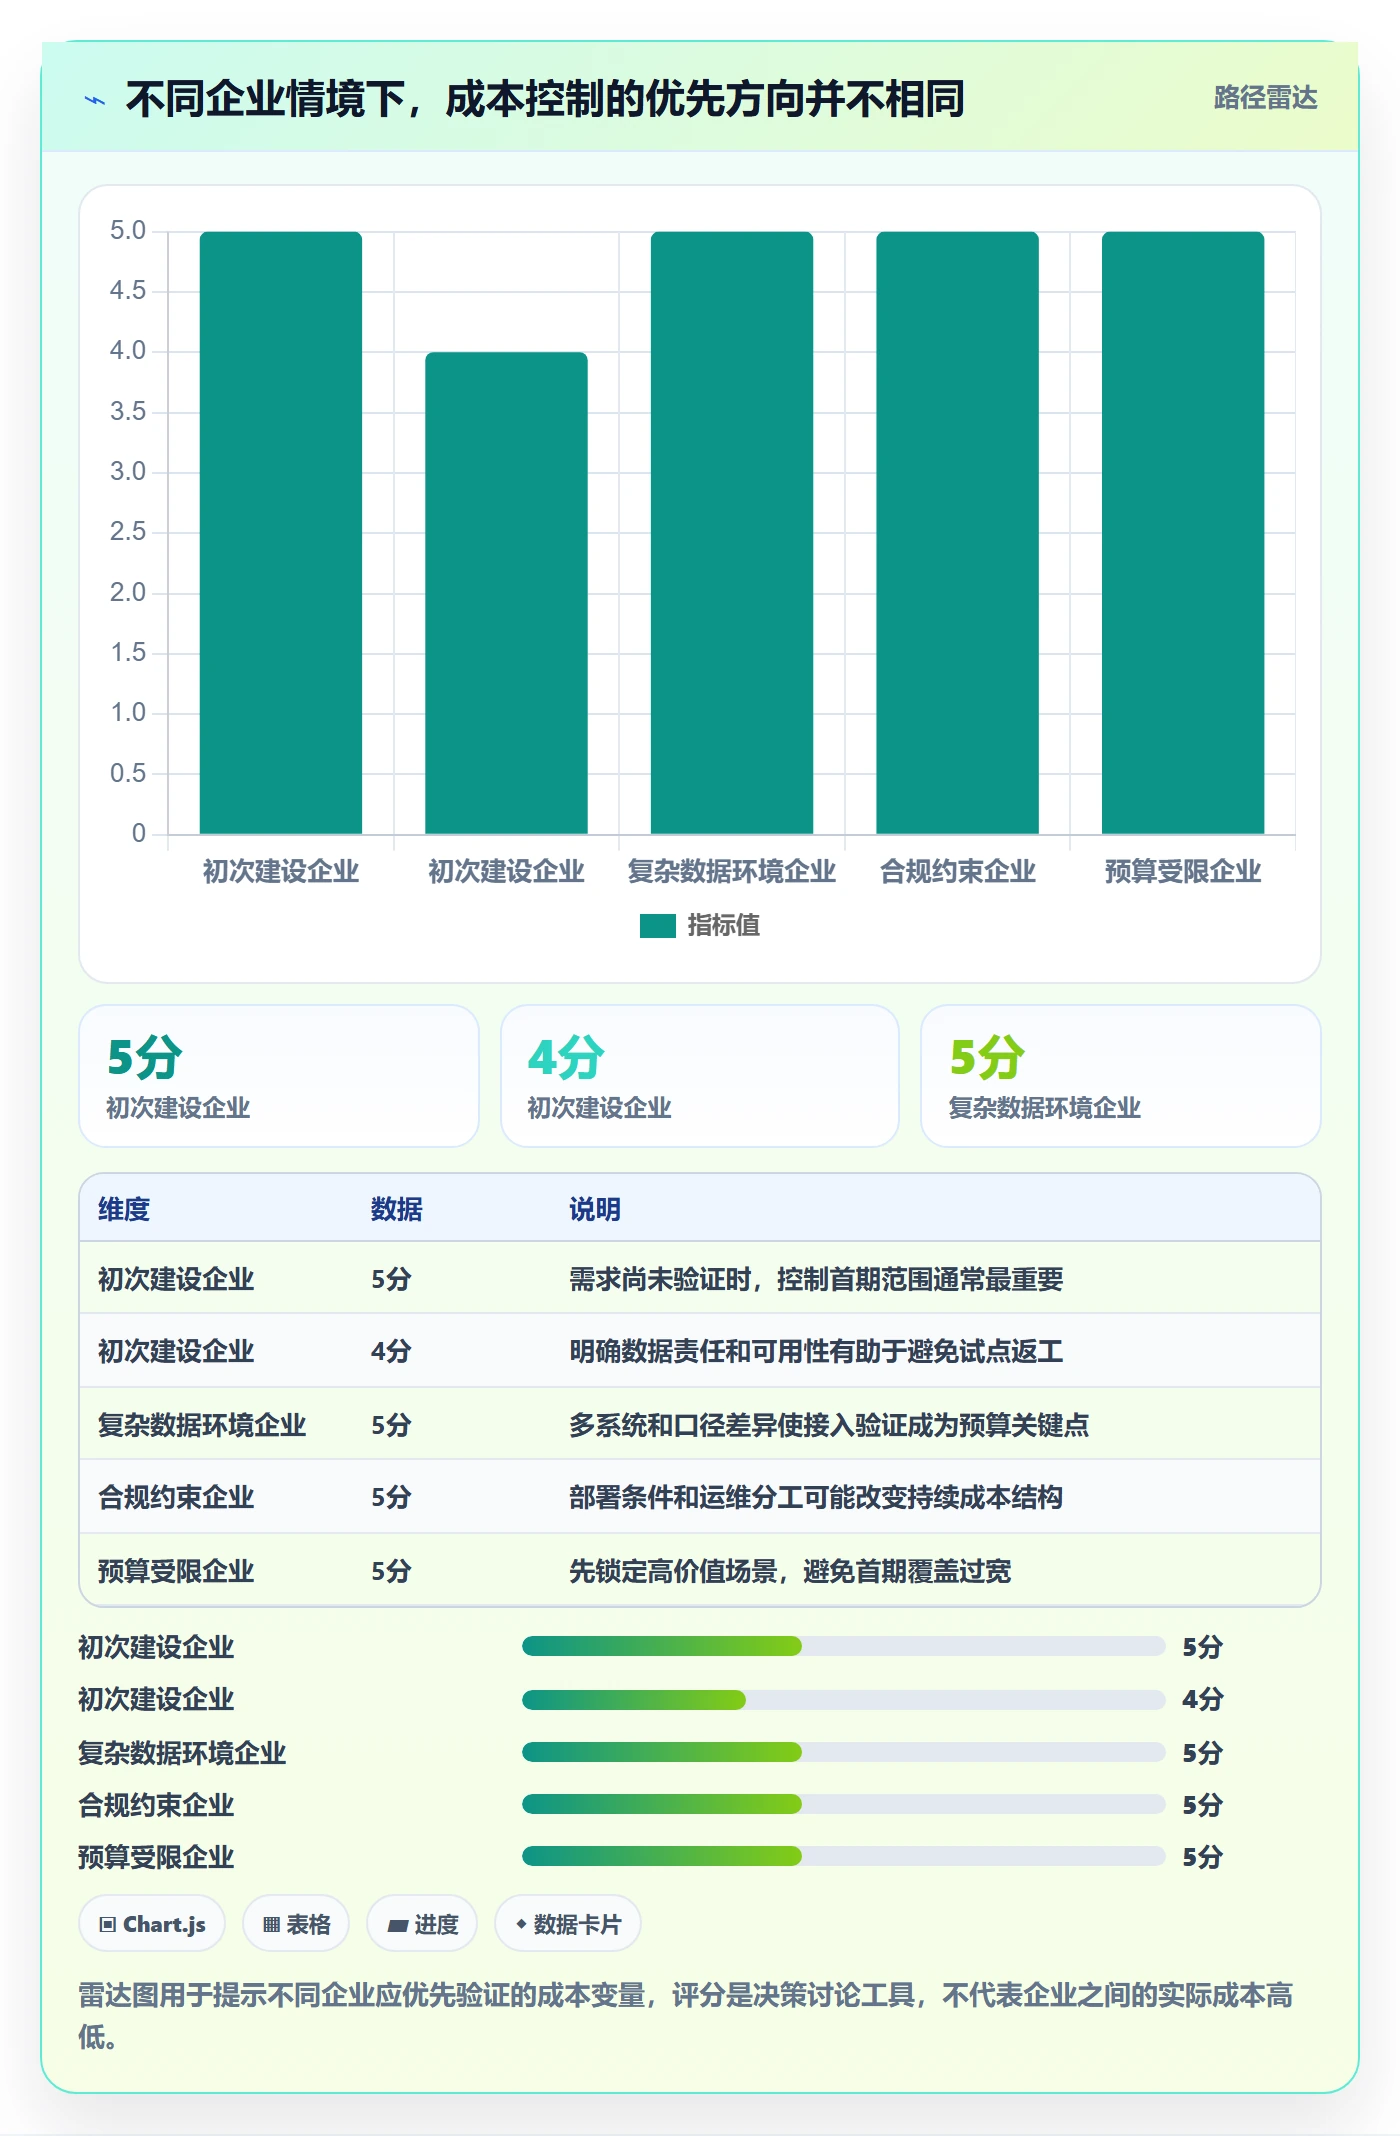1400x2136 pixels.
Task: Select the 合规约束企业 chart bar
Action: pos(957,533)
